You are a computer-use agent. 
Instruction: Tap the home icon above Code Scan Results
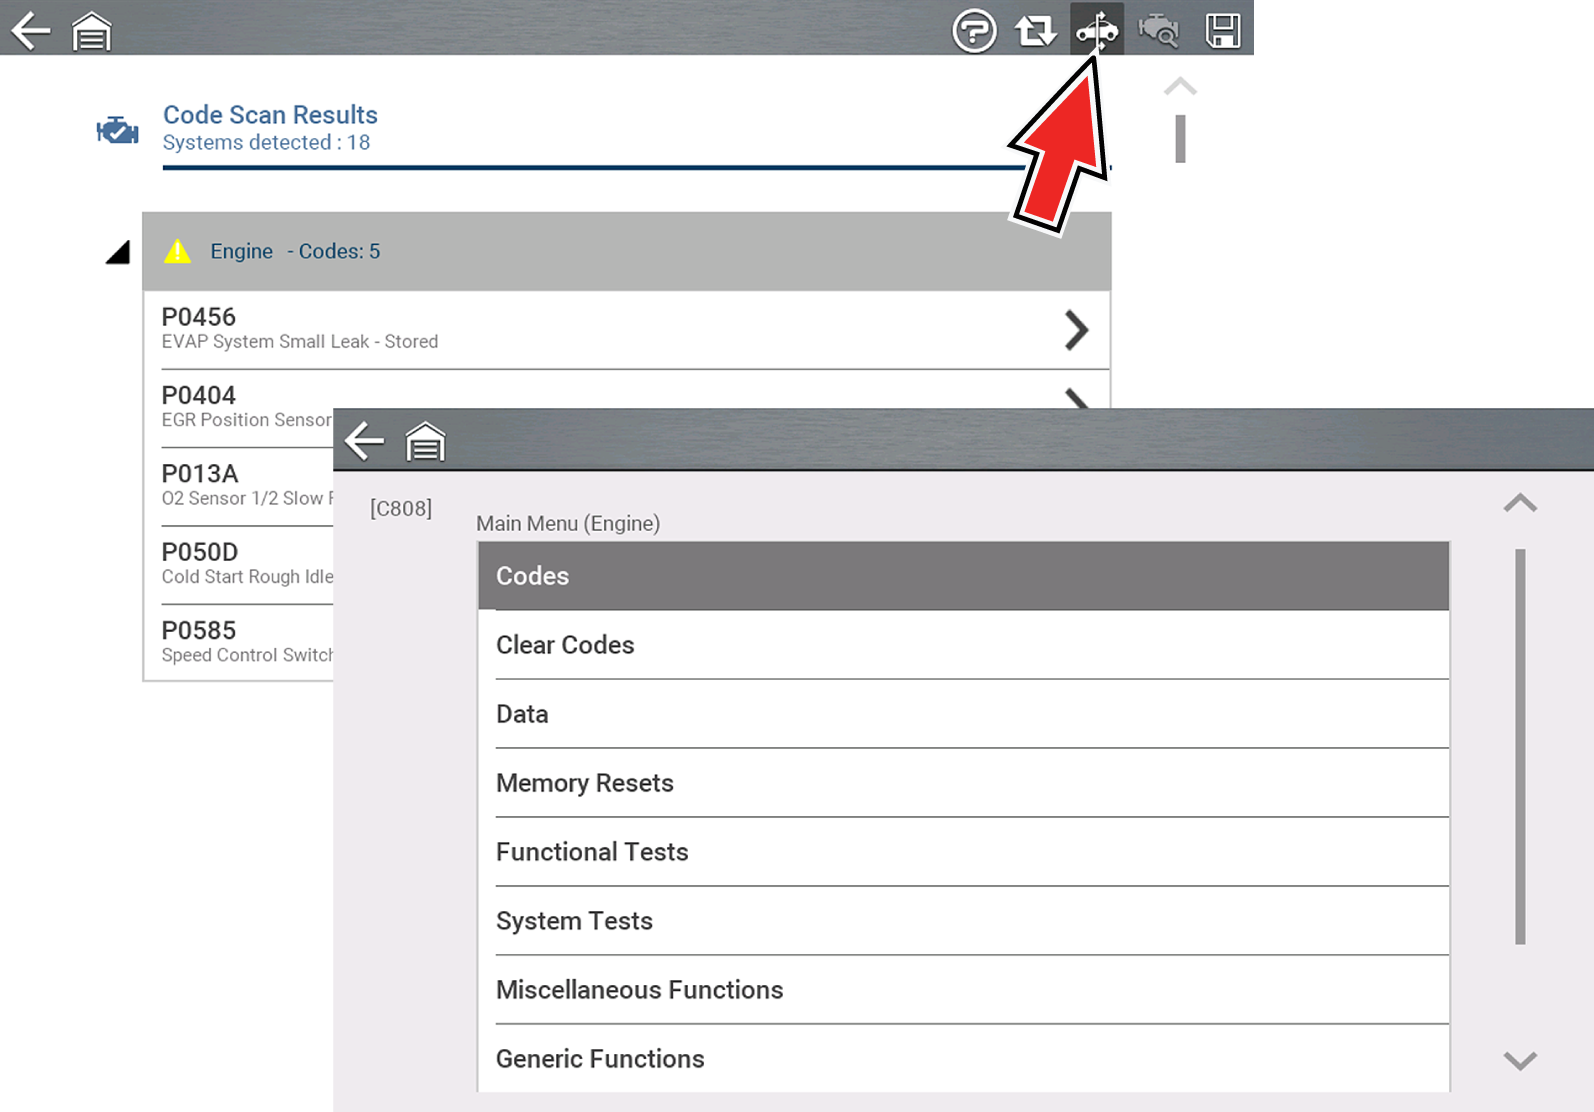click(x=91, y=31)
